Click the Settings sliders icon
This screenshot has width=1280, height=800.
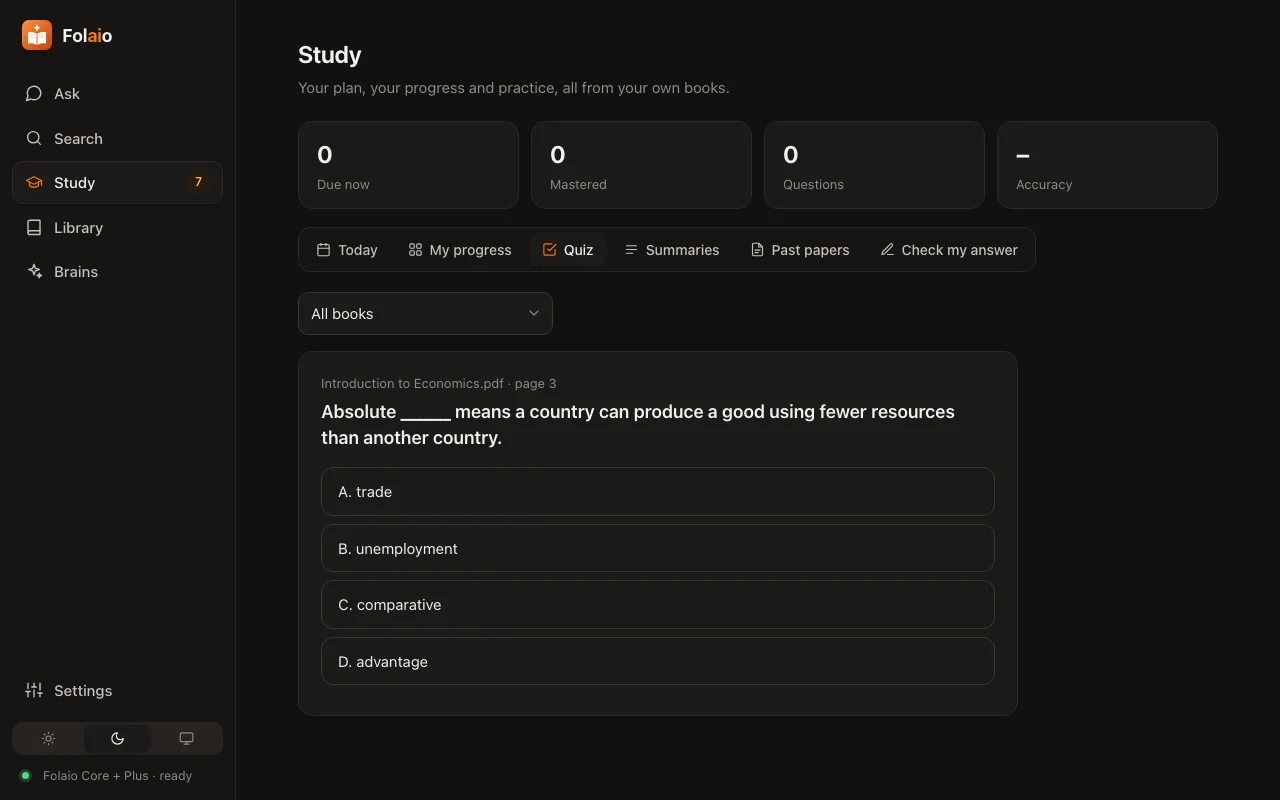click(34, 690)
